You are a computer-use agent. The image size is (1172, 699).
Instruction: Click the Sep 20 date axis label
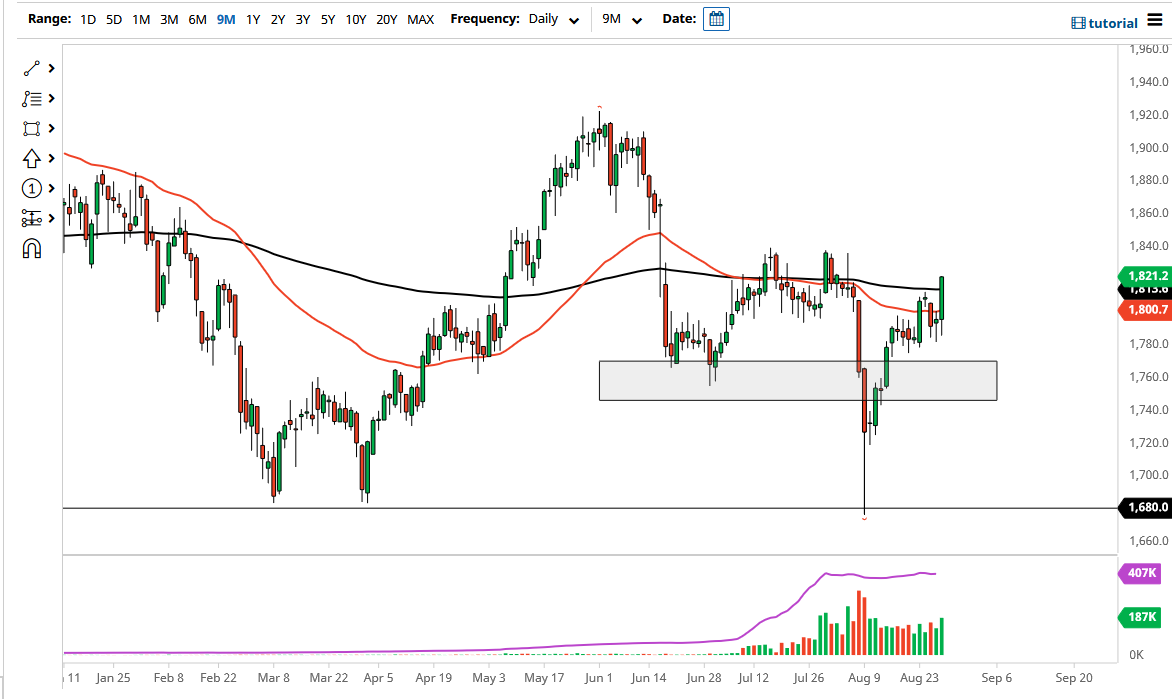pyautogui.click(x=1074, y=678)
